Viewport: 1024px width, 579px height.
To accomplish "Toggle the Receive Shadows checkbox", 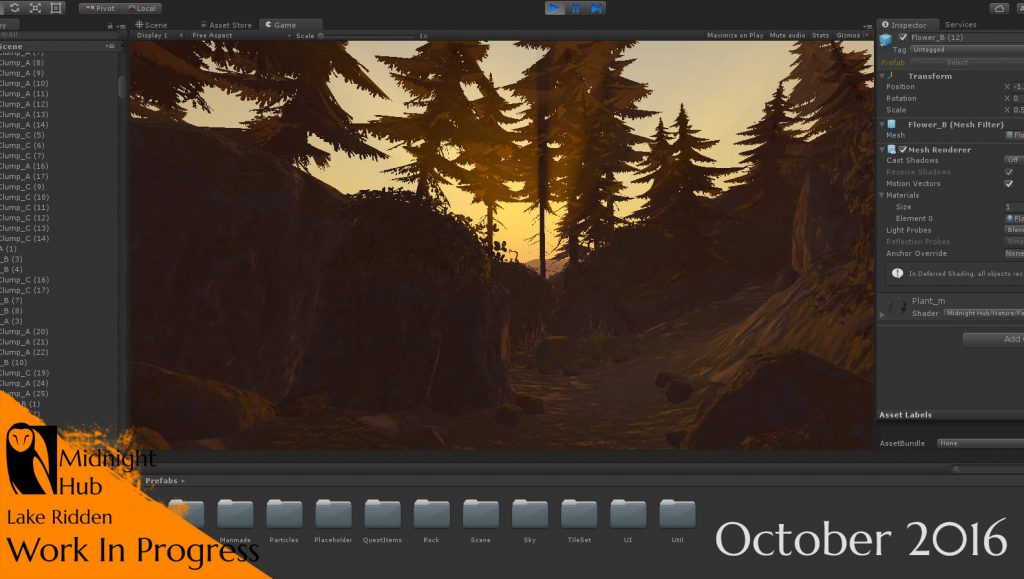I will tap(1009, 172).
